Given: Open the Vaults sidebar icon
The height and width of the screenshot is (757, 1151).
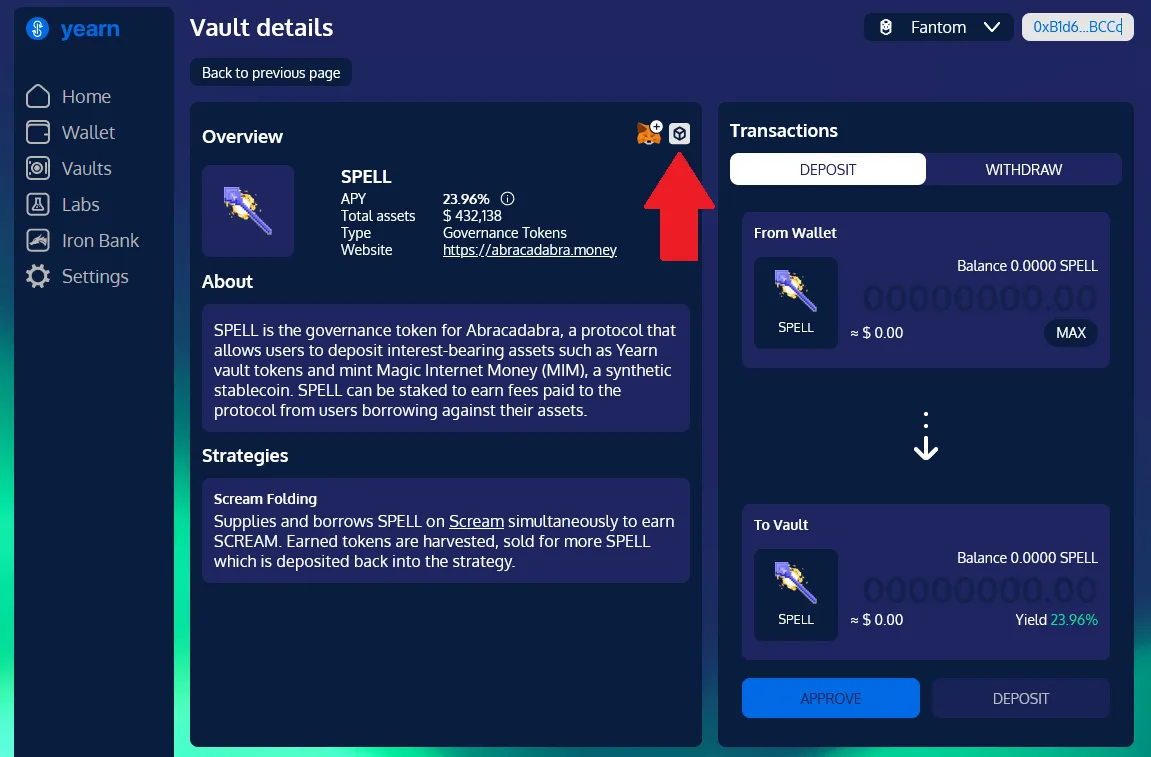Looking at the screenshot, I should tap(37, 168).
